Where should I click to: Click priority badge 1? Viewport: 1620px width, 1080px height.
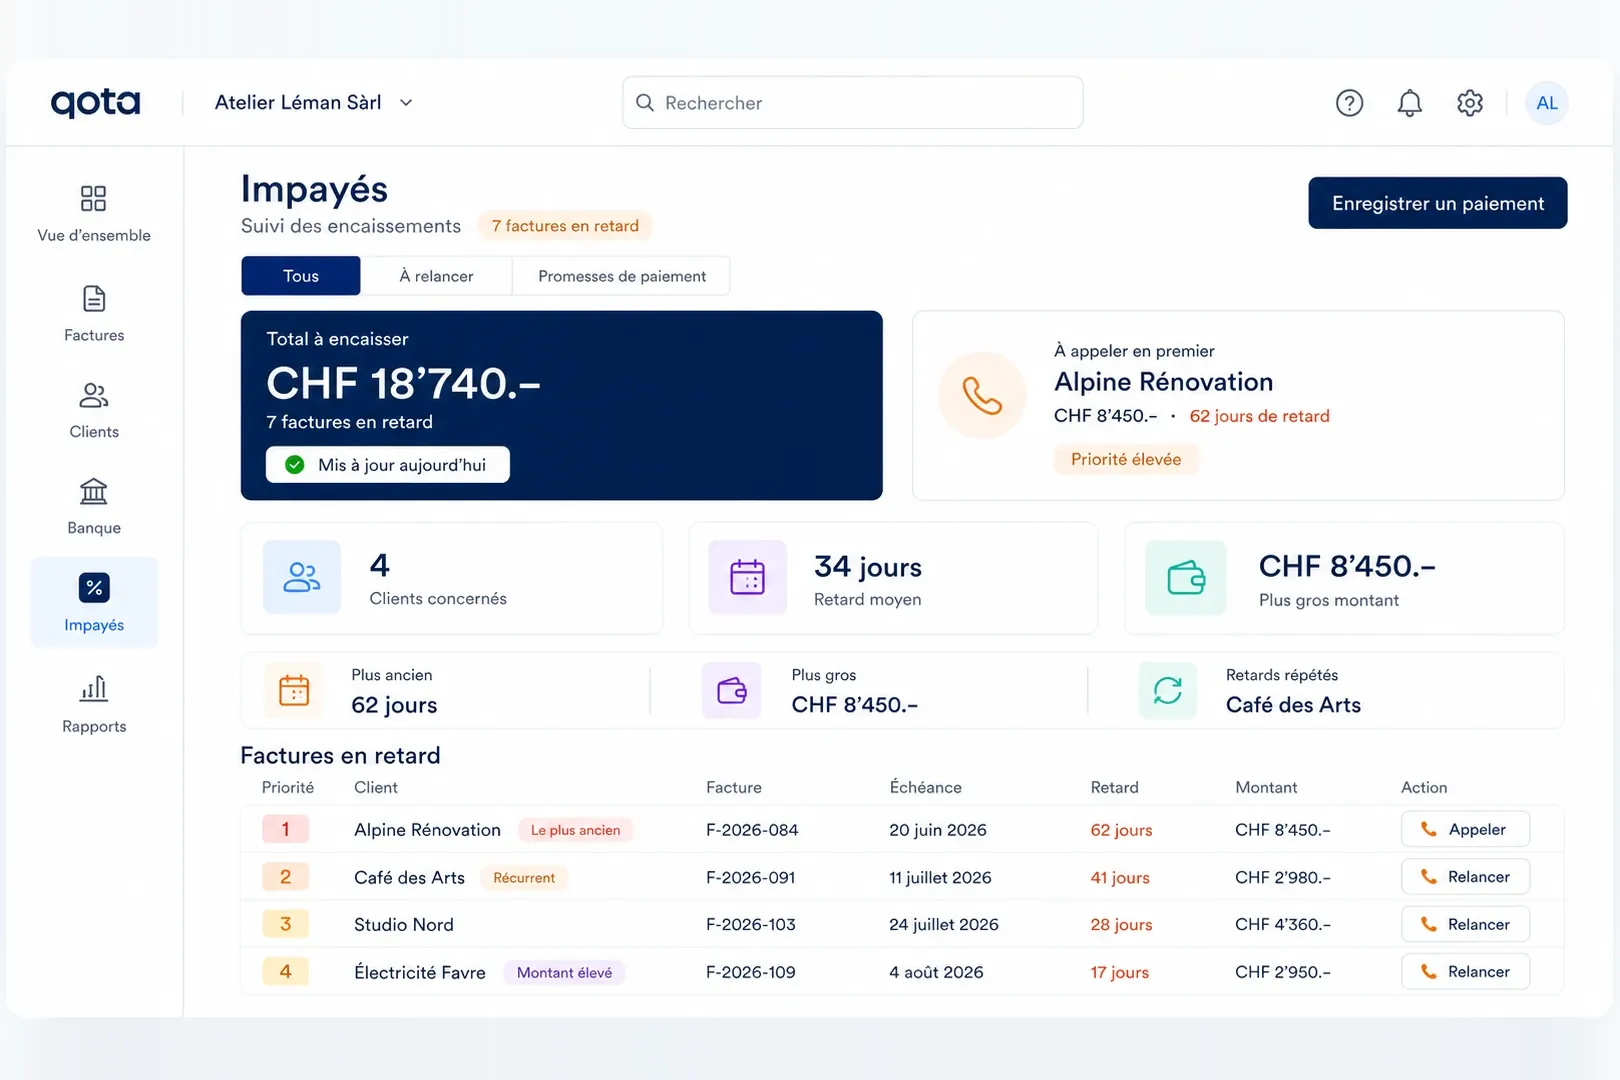coord(285,829)
